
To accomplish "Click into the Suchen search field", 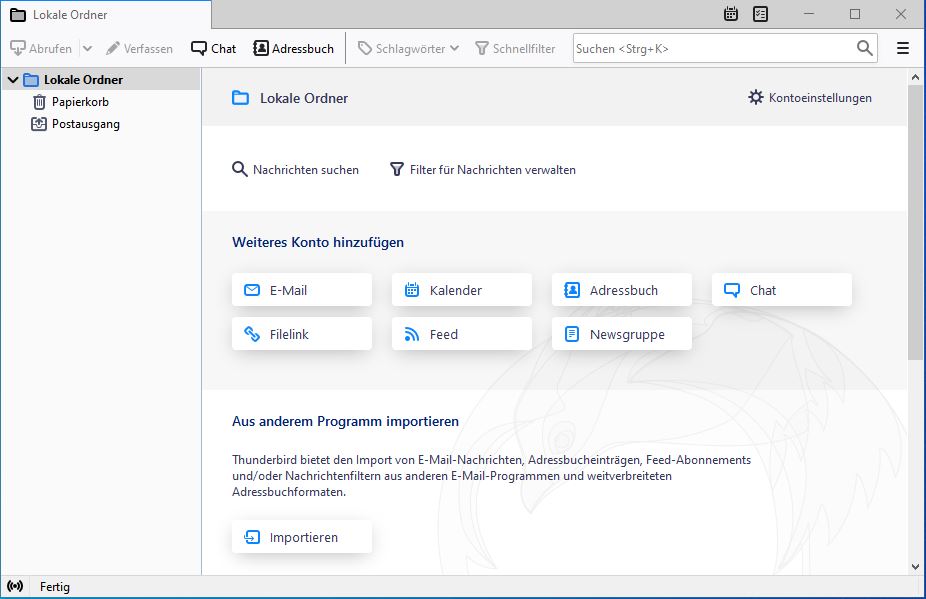I will tap(710, 48).
